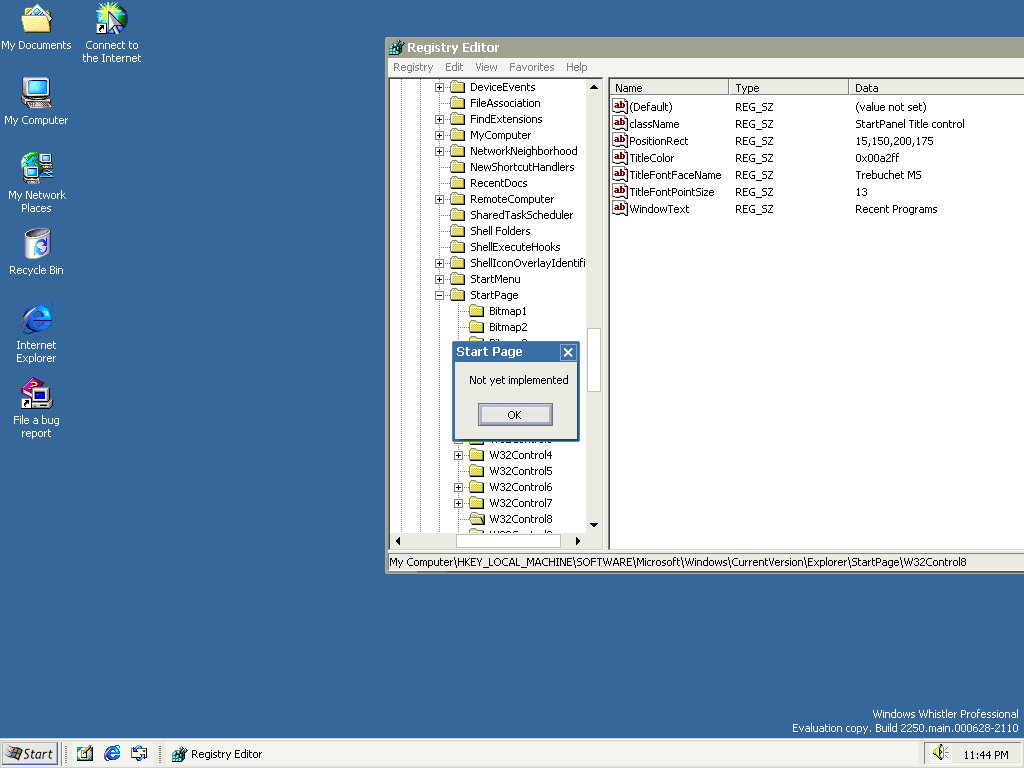Select the className value icon
This screenshot has height=768, width=1024.
620,123
